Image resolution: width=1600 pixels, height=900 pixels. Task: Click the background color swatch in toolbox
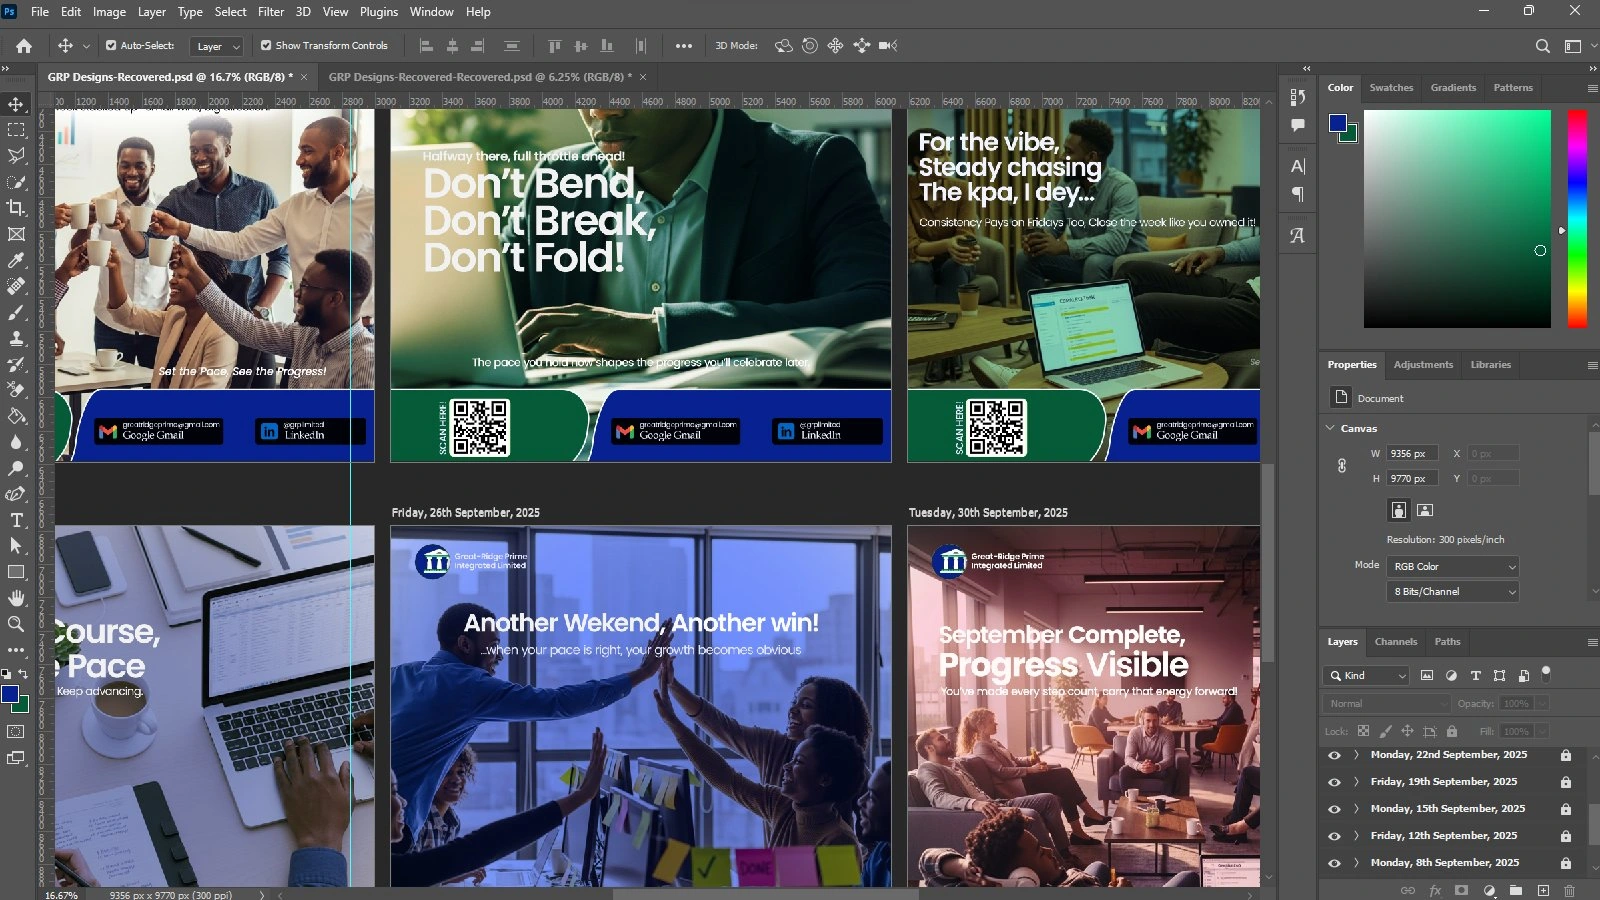[x=20, y=704]
